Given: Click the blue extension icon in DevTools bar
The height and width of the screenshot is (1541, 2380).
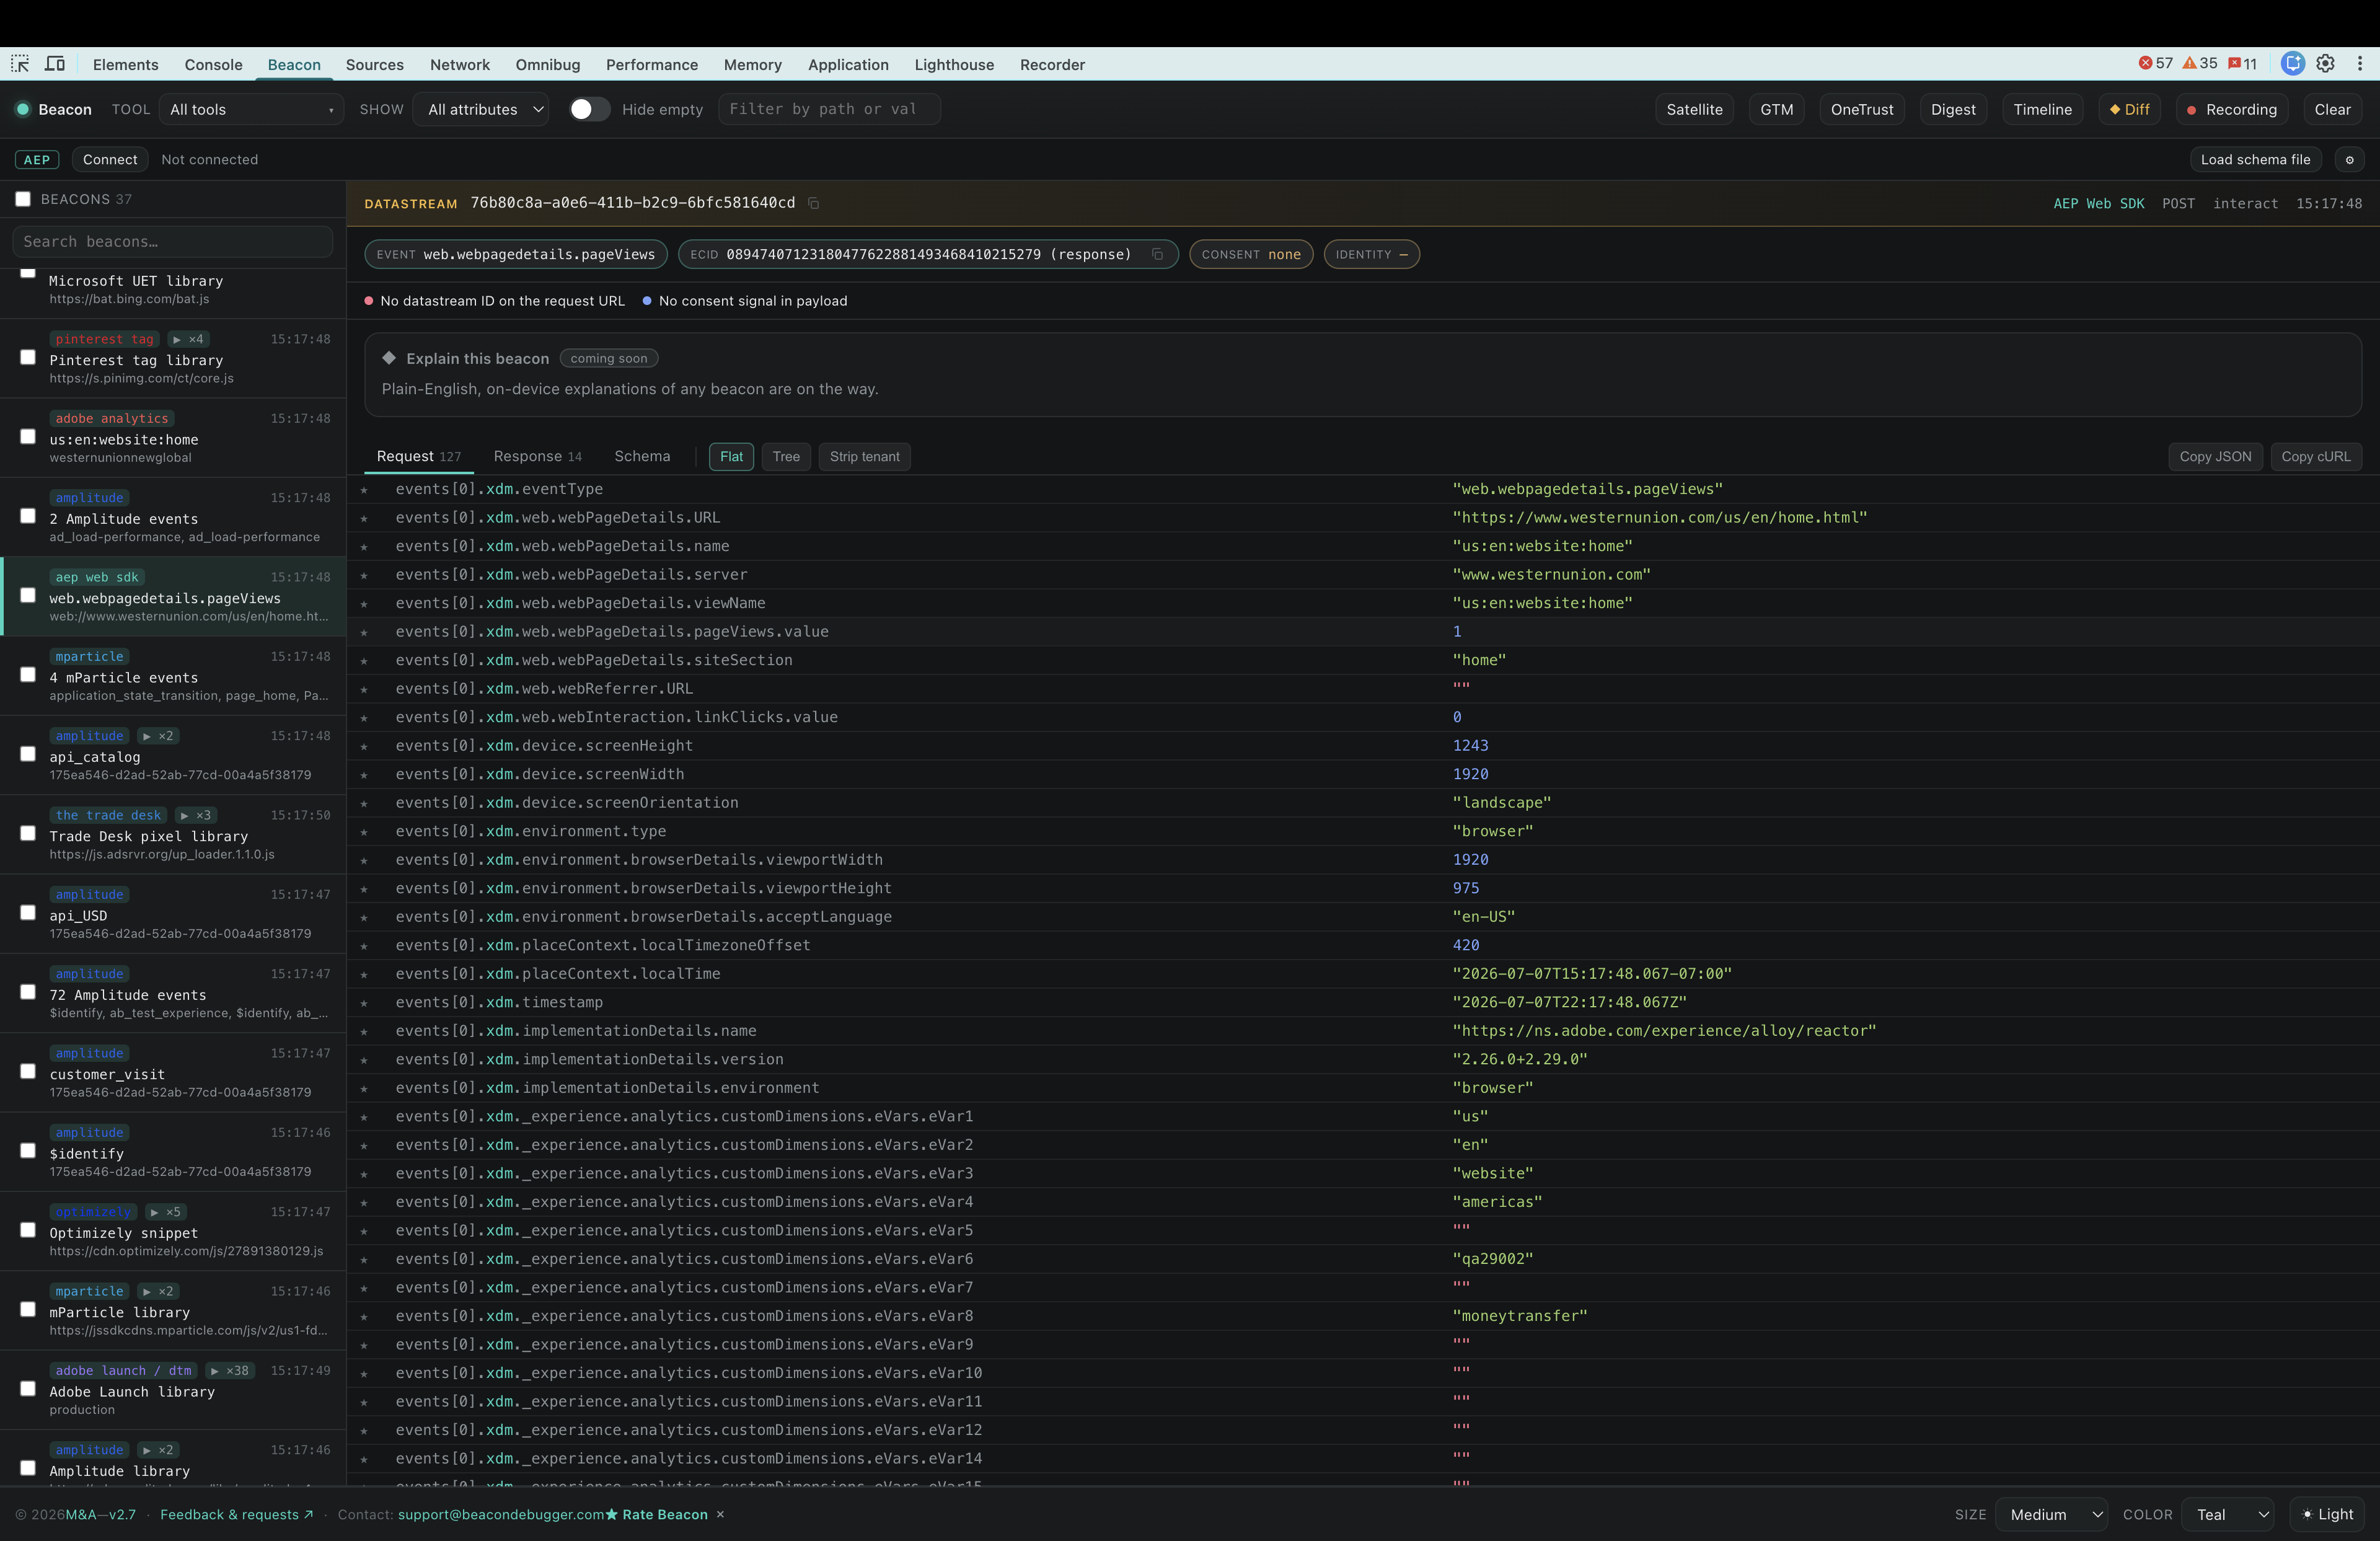Looking at the screenshot, I should 2293,64.
